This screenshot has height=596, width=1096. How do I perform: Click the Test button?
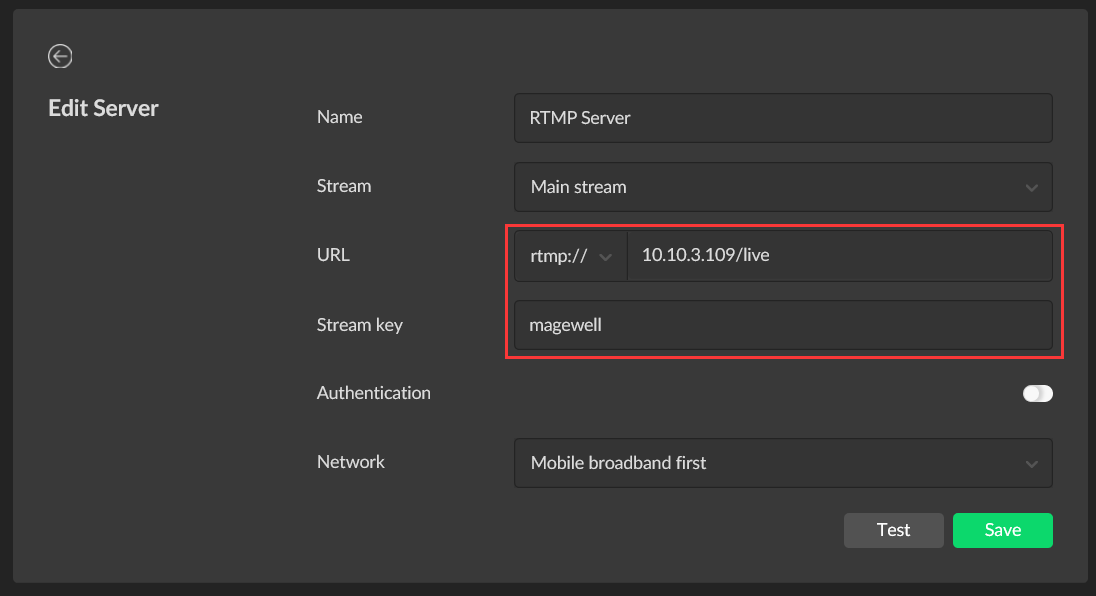coord(893,530)
